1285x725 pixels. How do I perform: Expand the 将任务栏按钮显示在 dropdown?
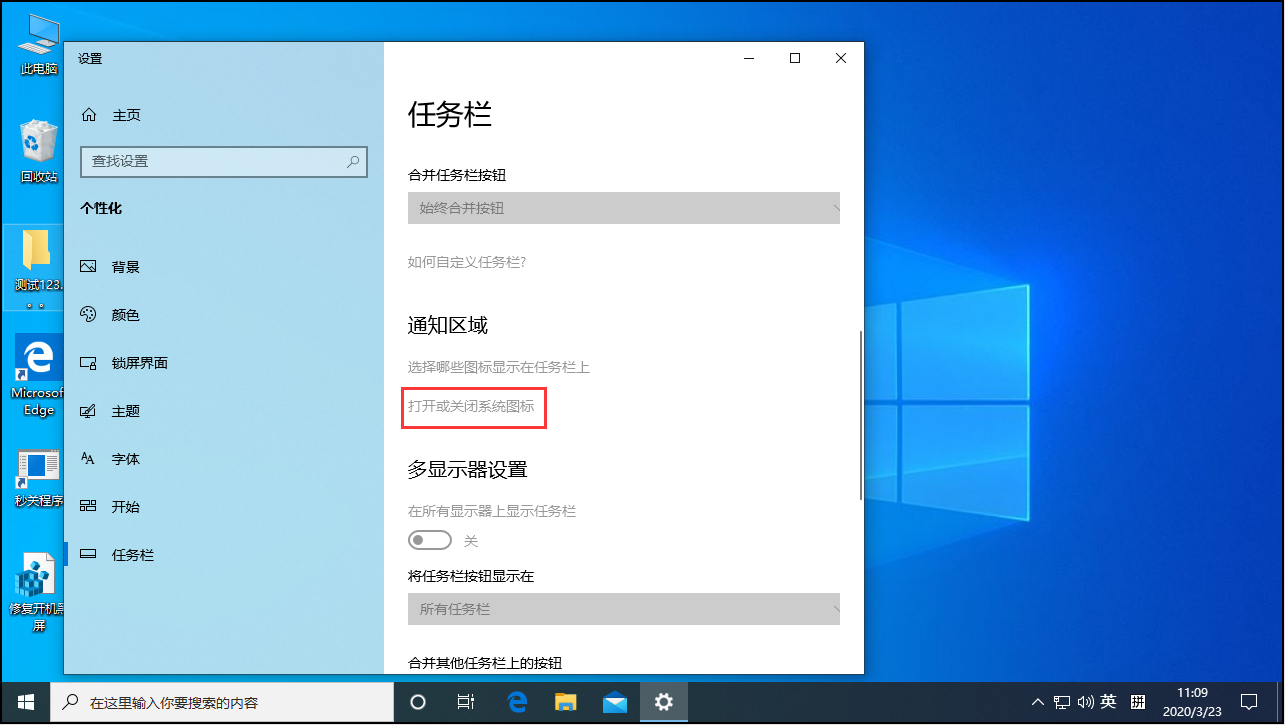pos(623,609)
